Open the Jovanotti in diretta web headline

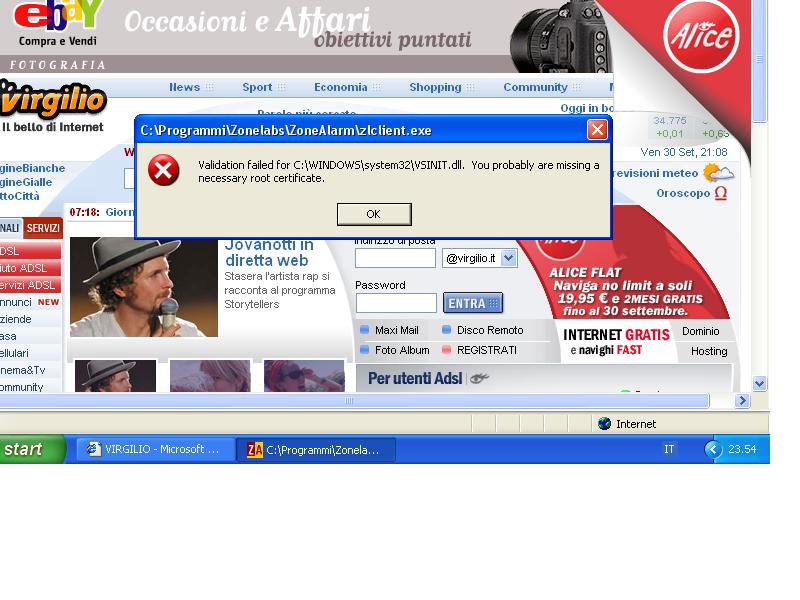tap(269, 252)
